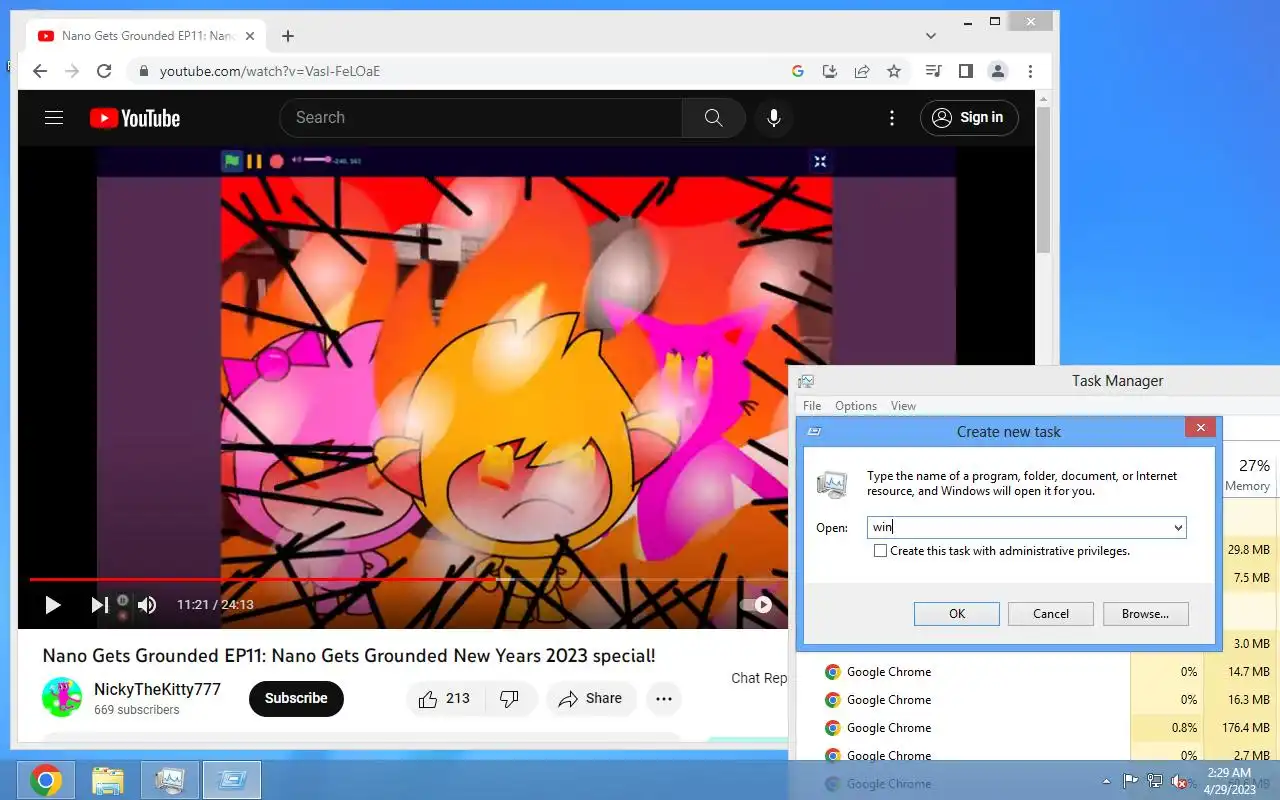Screen dimensions: 1280x800
Task: Click the collapse arrows icon in the video
Action: (820, 161)
